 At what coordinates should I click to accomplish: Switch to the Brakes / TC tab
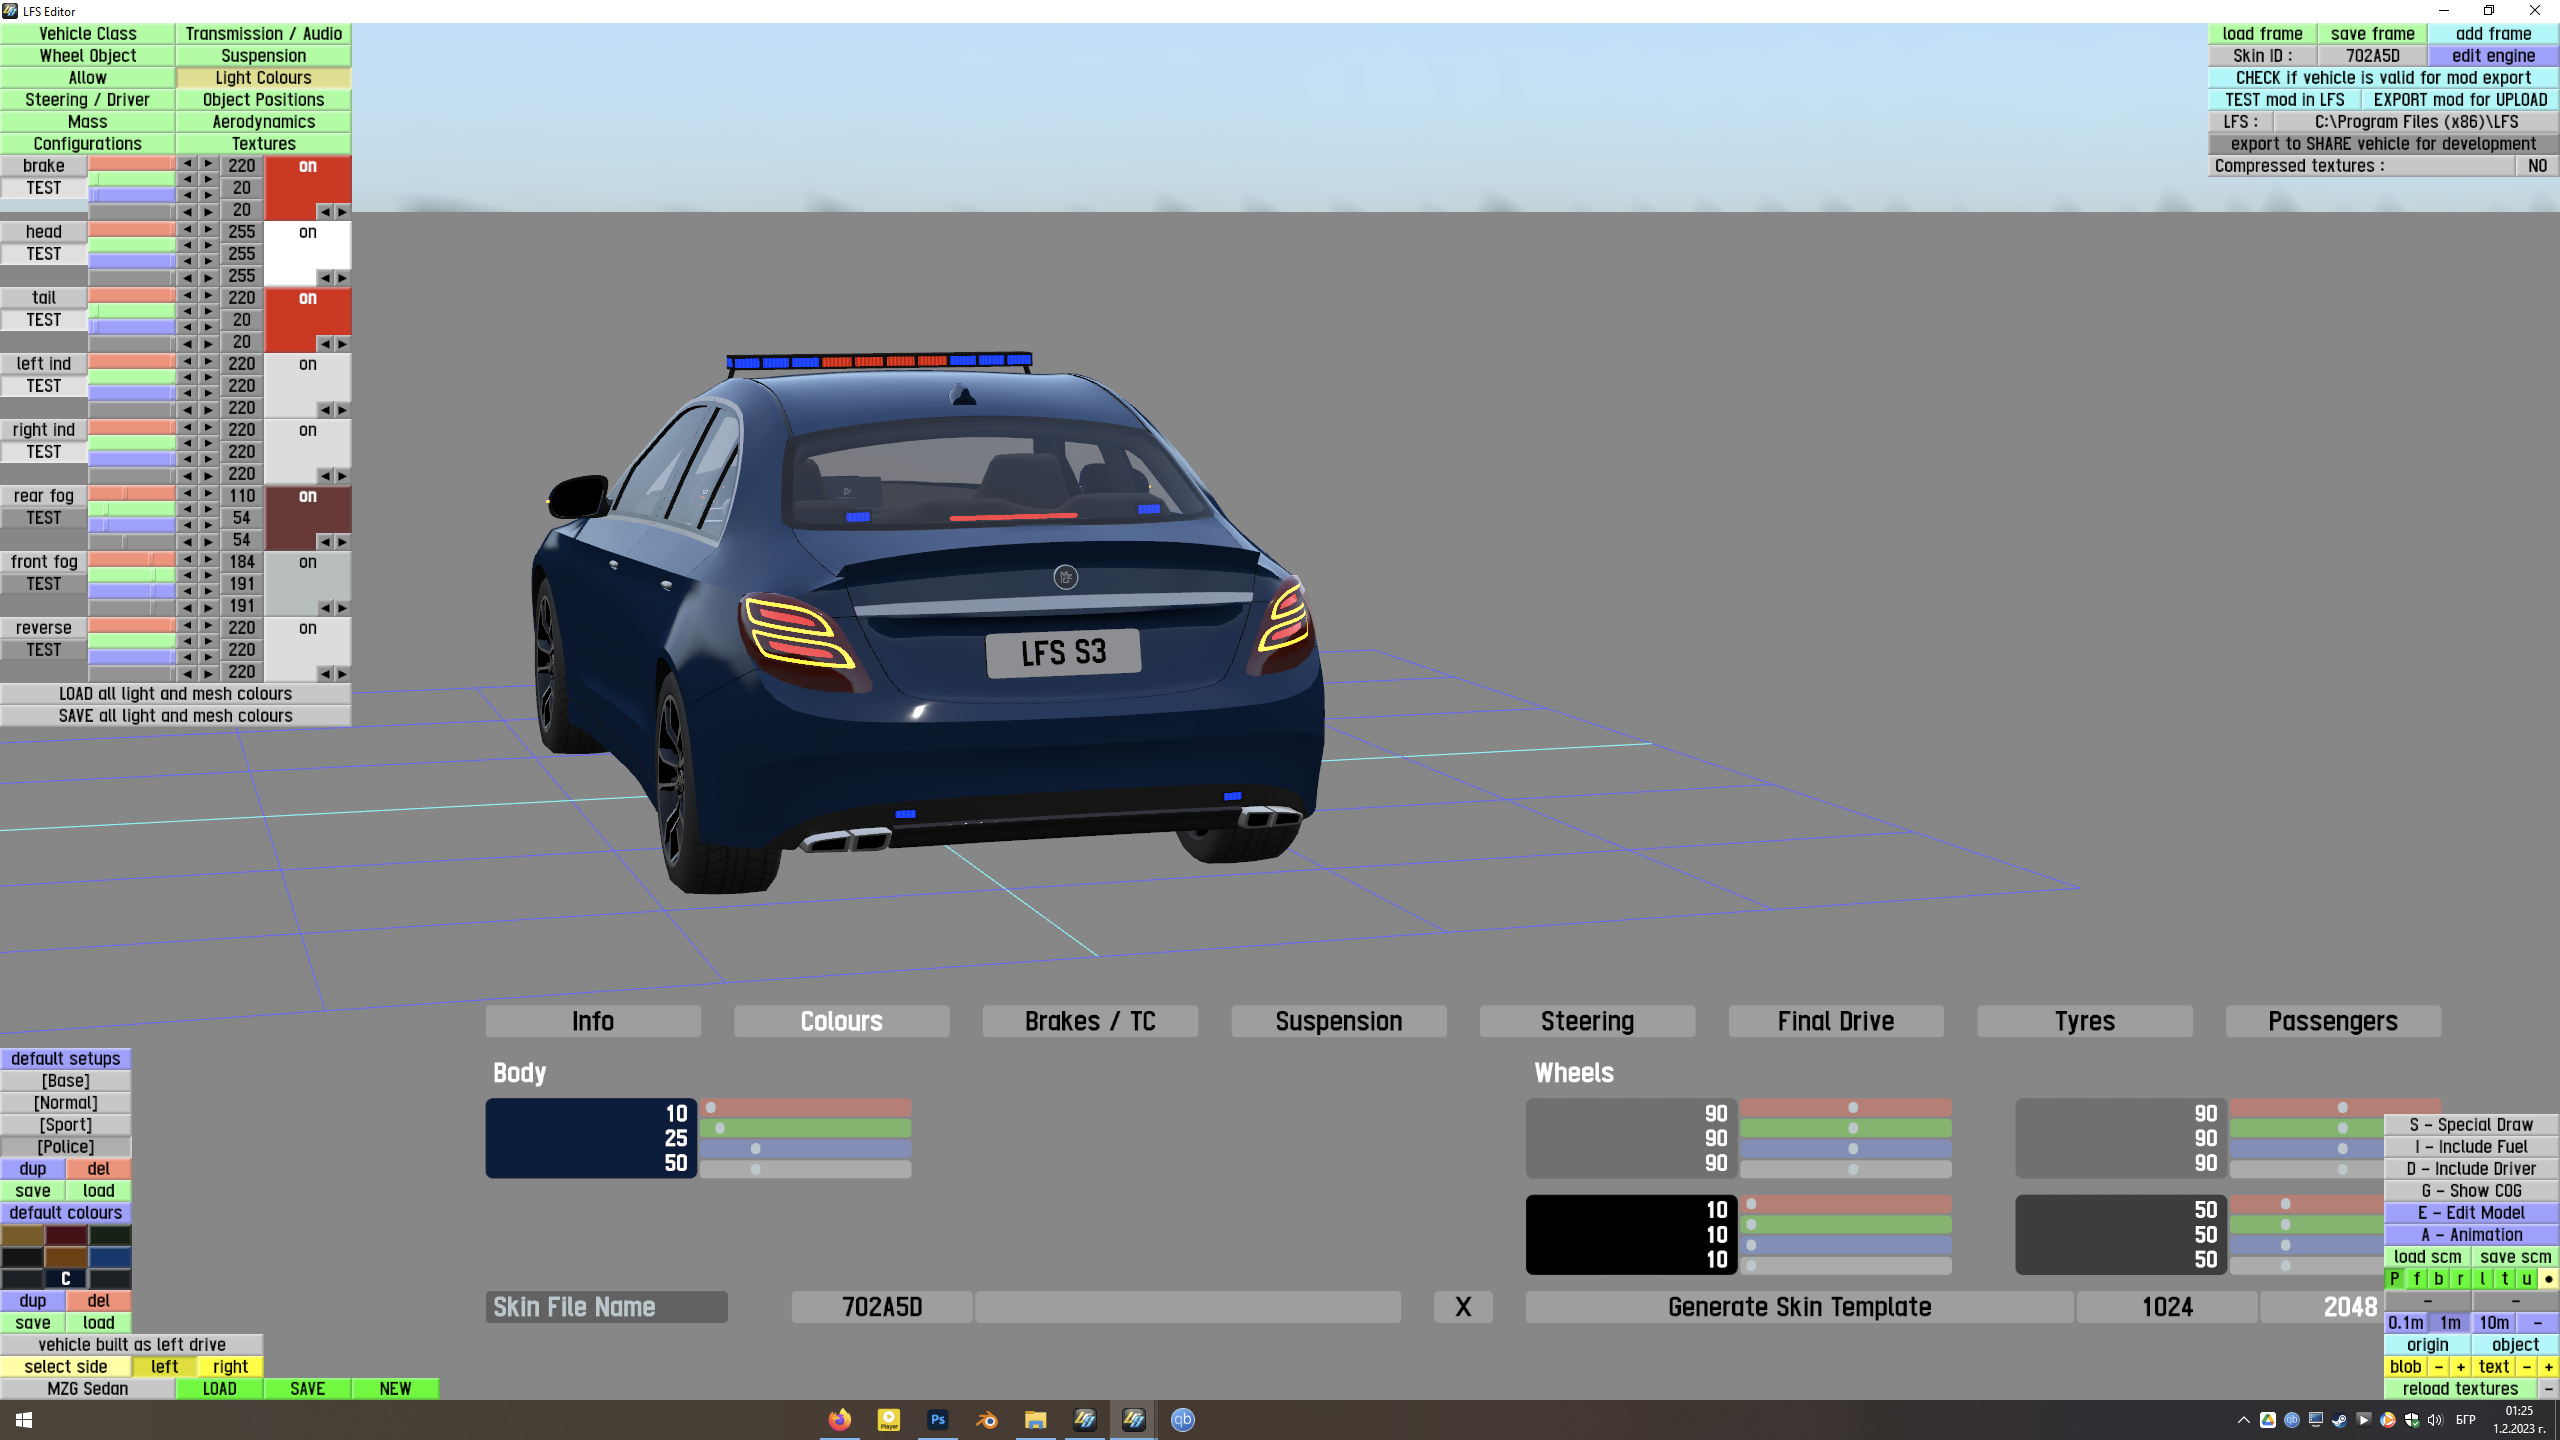click(x=1090, y=1021)
